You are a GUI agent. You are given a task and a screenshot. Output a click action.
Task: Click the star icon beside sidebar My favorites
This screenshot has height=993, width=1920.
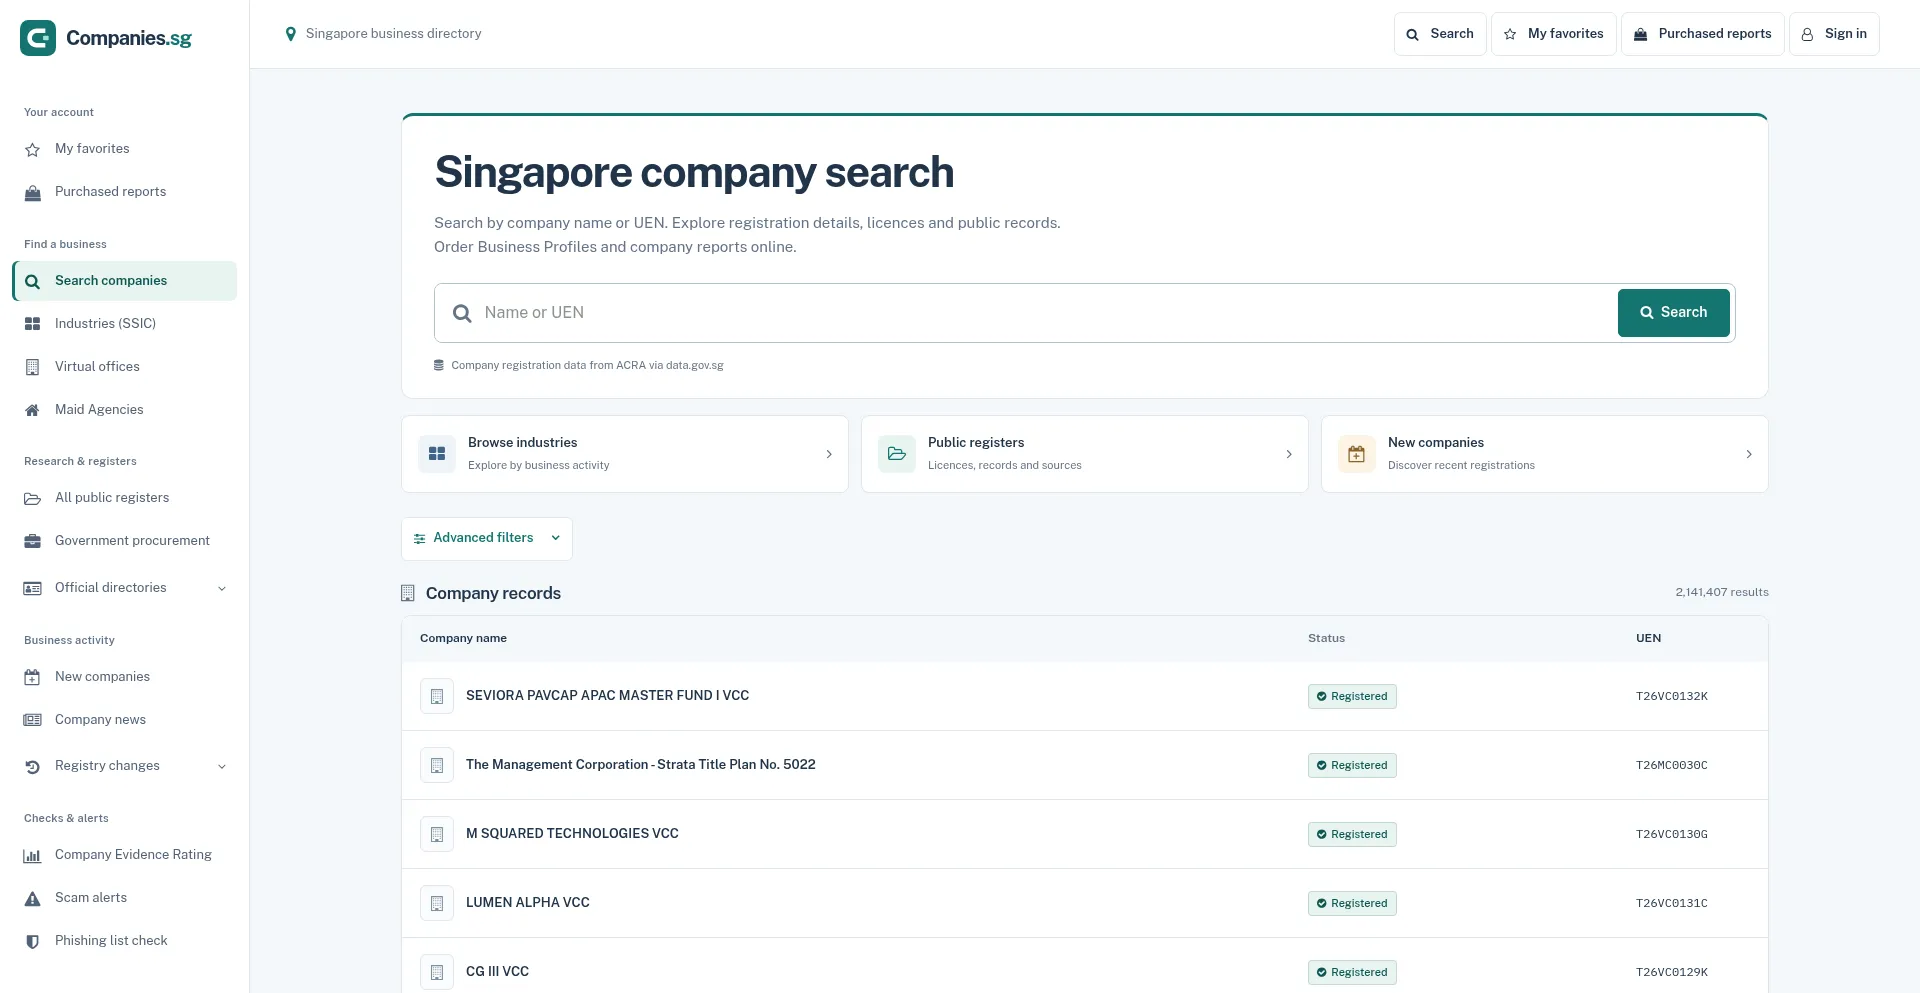[x=33, y=149]
